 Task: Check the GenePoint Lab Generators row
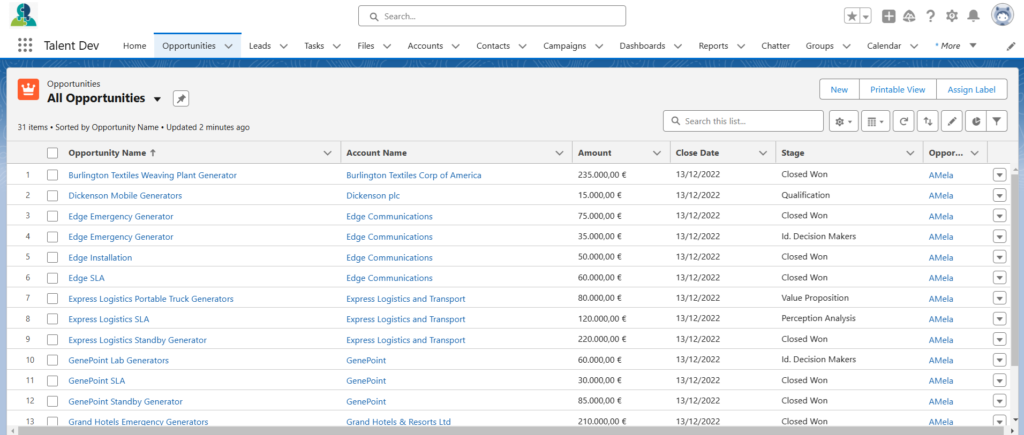[52, 360]
